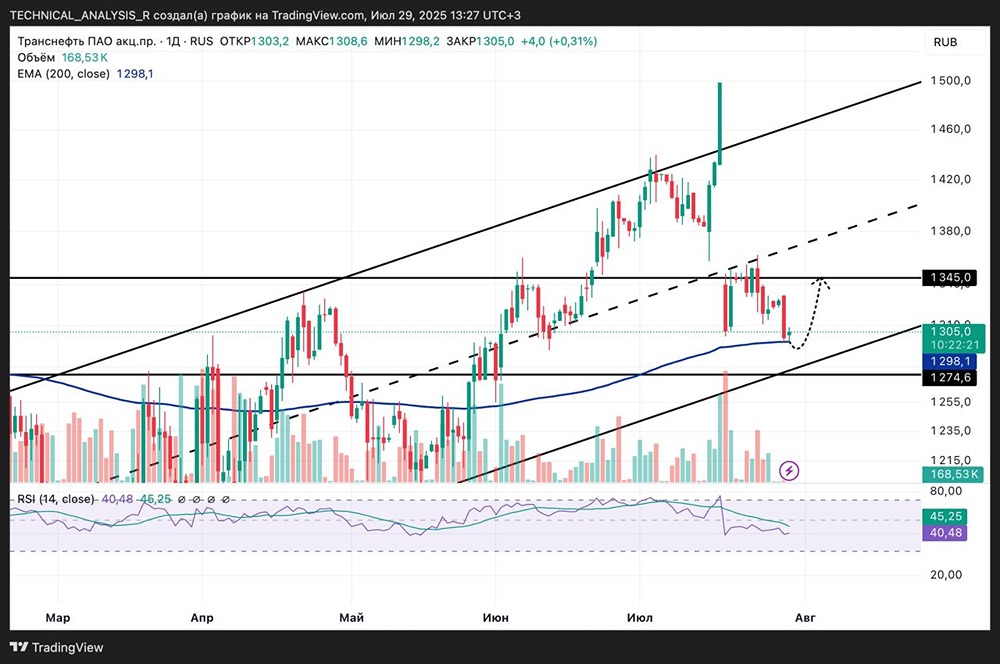This screenshot has height=664, width=1000.
Task: Click the 1215,0 price scale value
Action: coord(950,460)
